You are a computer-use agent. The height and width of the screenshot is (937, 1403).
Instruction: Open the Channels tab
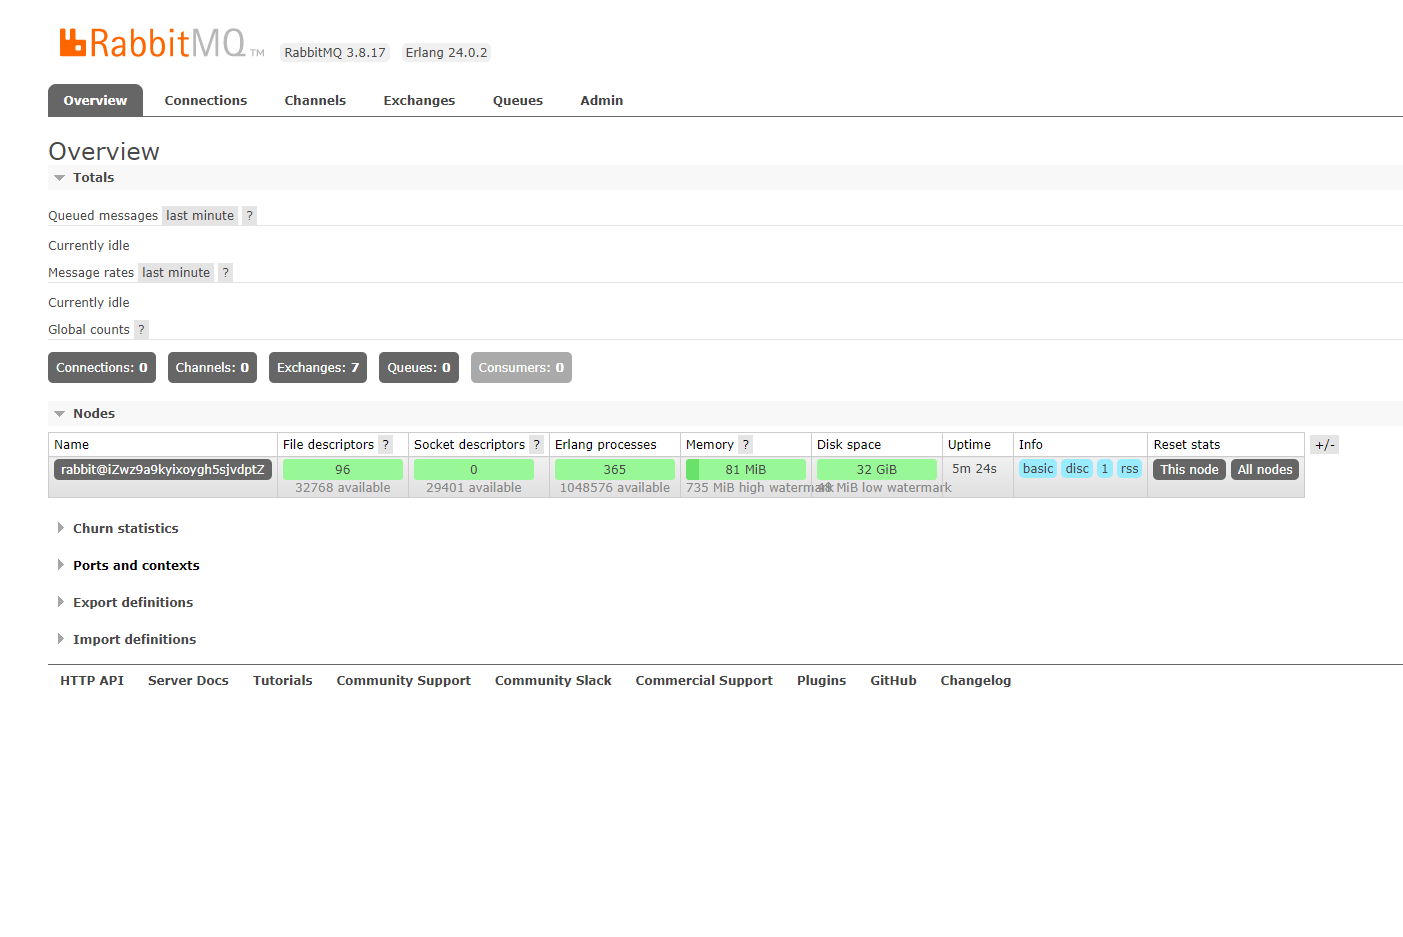[315, 101]
